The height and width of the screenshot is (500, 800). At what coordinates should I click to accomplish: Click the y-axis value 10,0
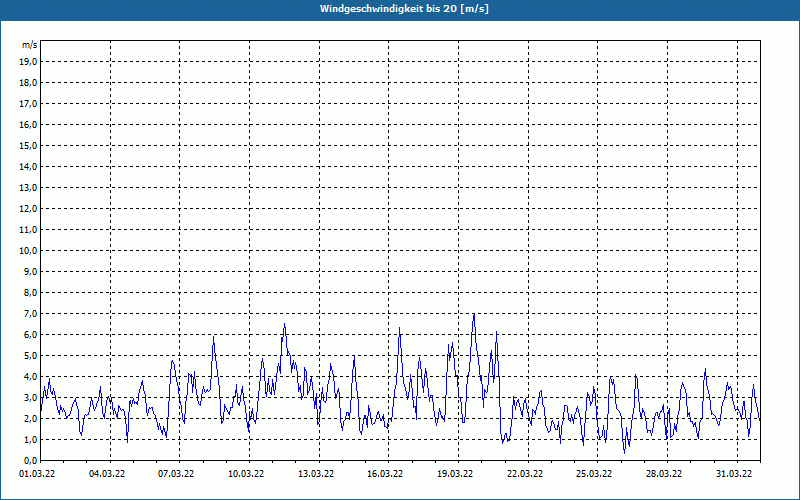click(x=29, y=251)
